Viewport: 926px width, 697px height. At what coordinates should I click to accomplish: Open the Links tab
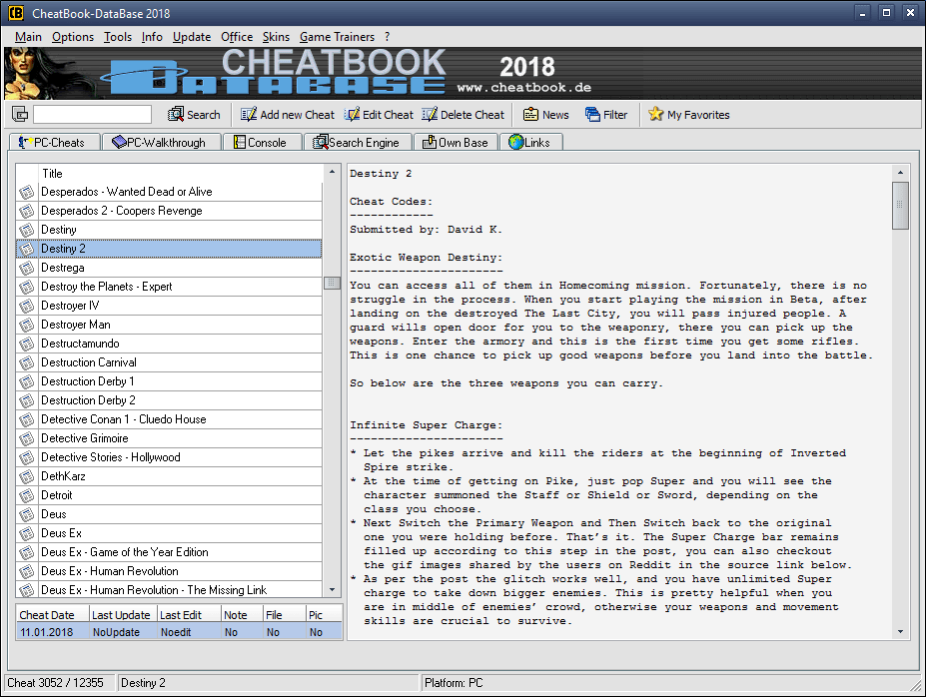pos(530,142)
